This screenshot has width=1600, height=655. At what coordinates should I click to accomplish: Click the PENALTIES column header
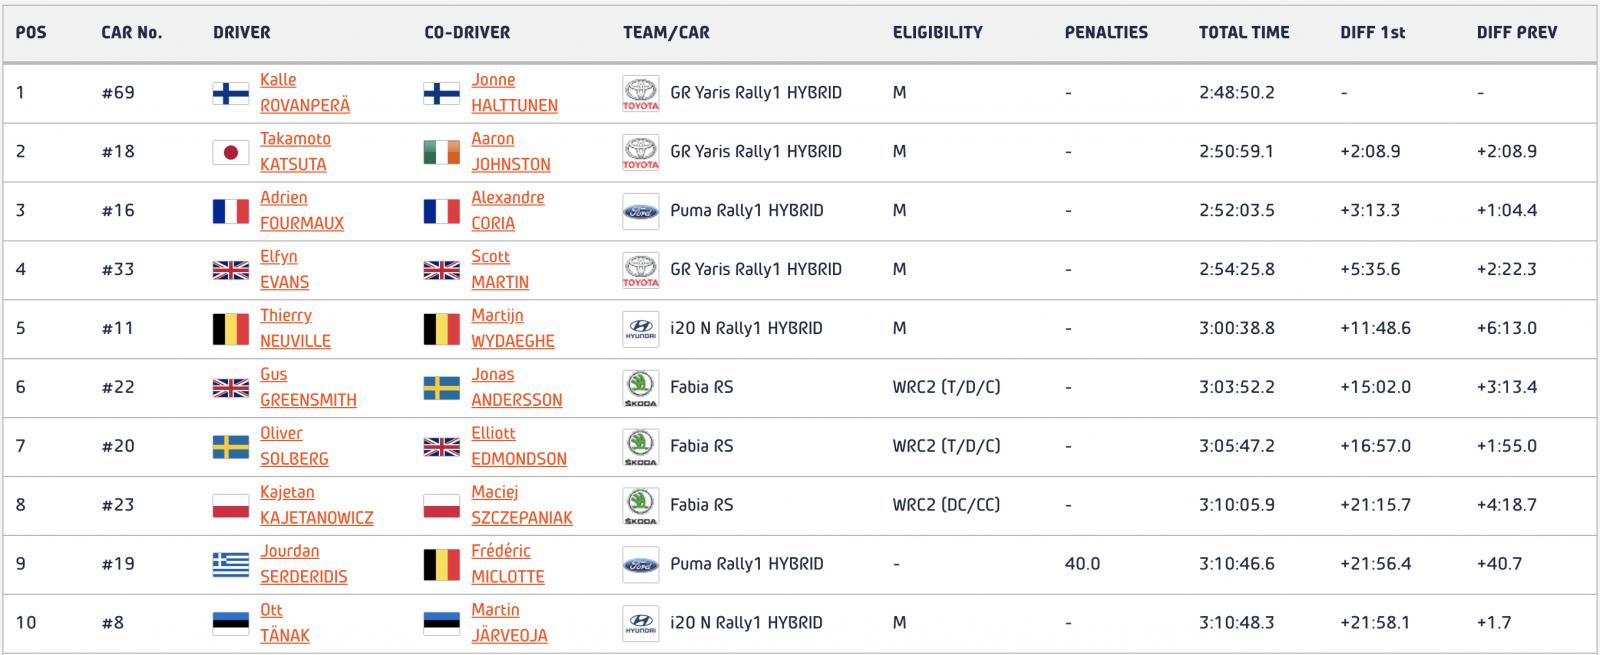[x=1106, y=32]
